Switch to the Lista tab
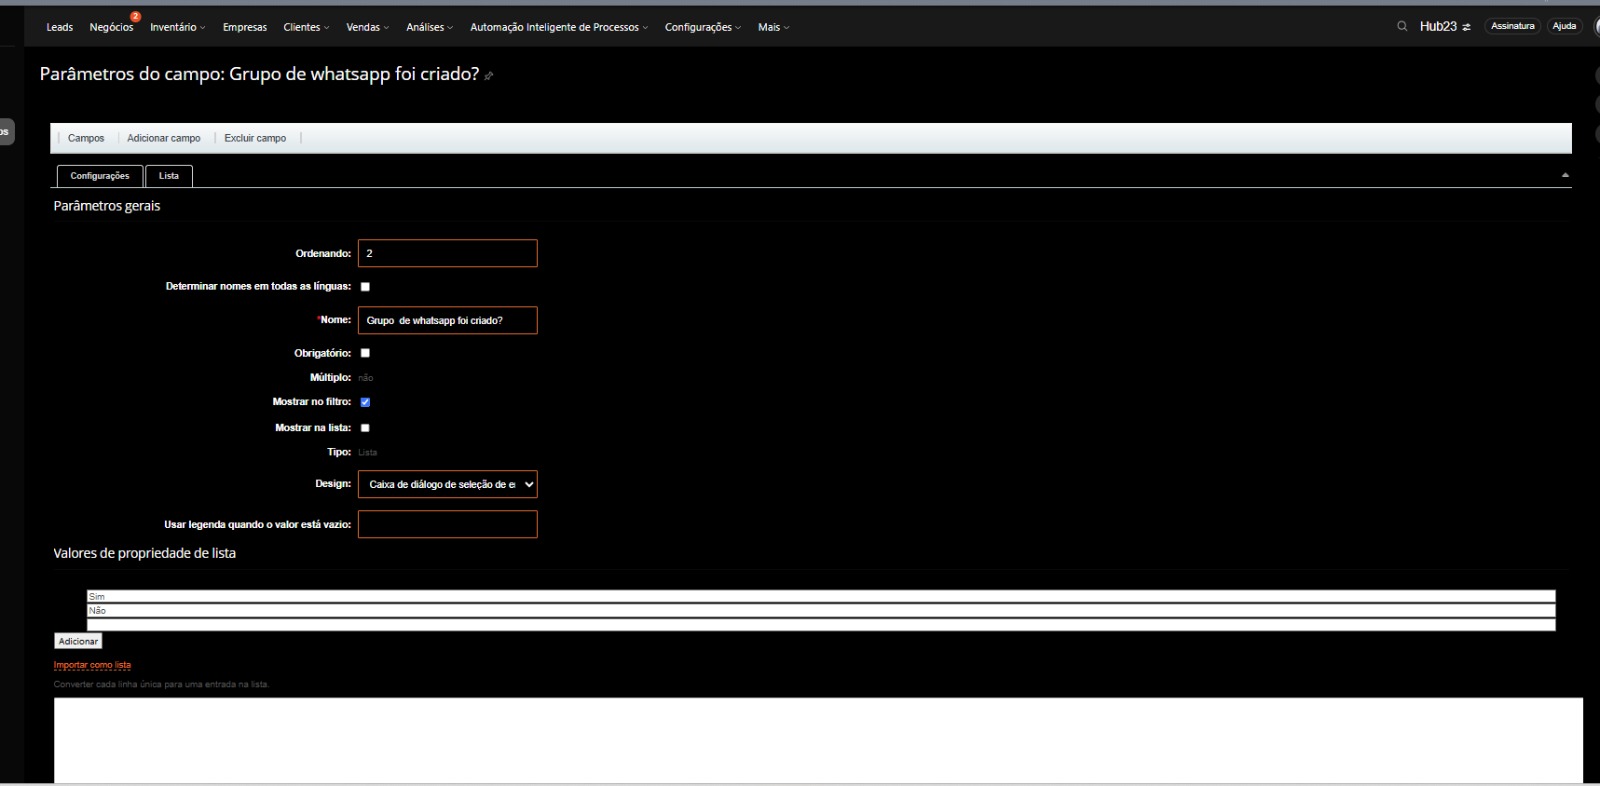This screenshot has height=786, width=1600. coord(169,176)
